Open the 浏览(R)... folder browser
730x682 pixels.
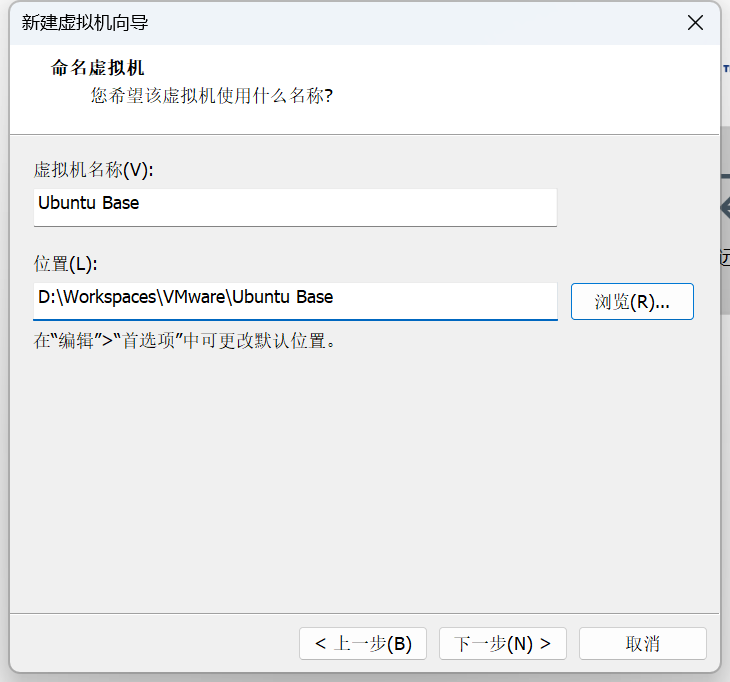pos(632,301)
